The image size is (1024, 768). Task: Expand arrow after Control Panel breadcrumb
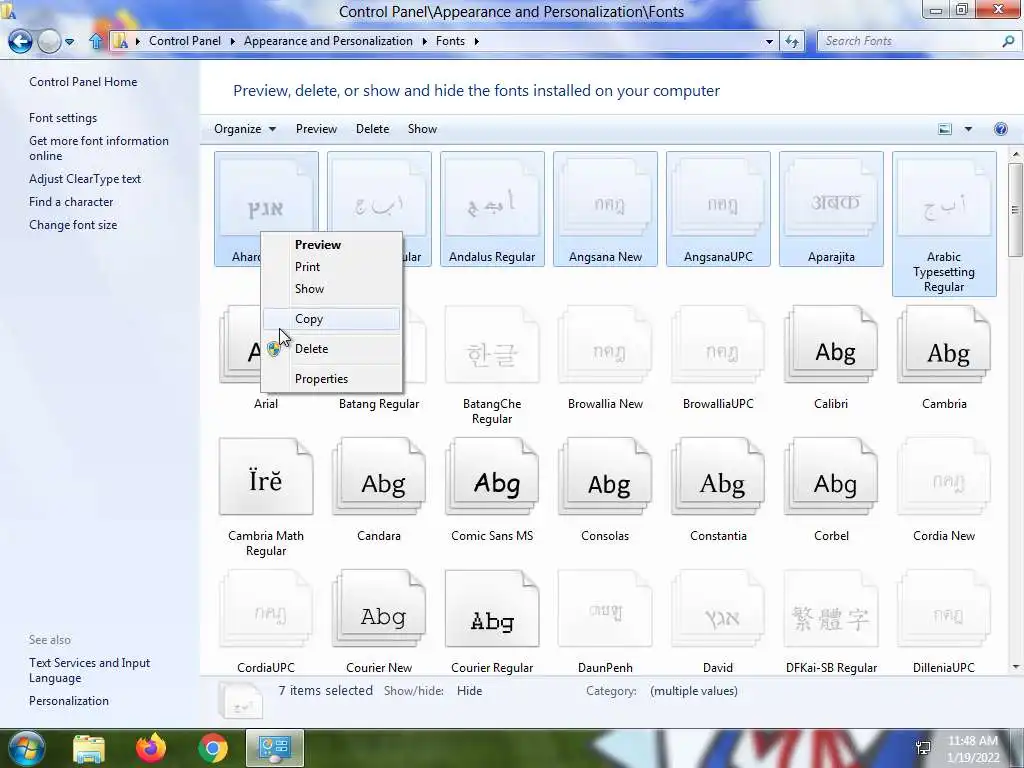point(232,41)
